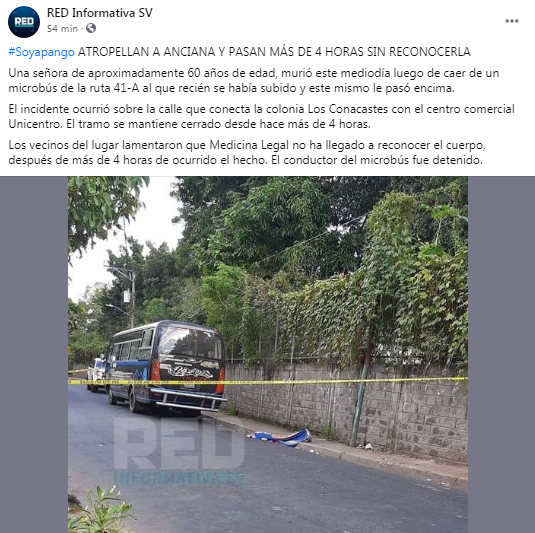Image resolution: width=535 pixels, height=533 pixels.
Task: Open the RED Informativa SV profile avatar
Action: (24, 22)
